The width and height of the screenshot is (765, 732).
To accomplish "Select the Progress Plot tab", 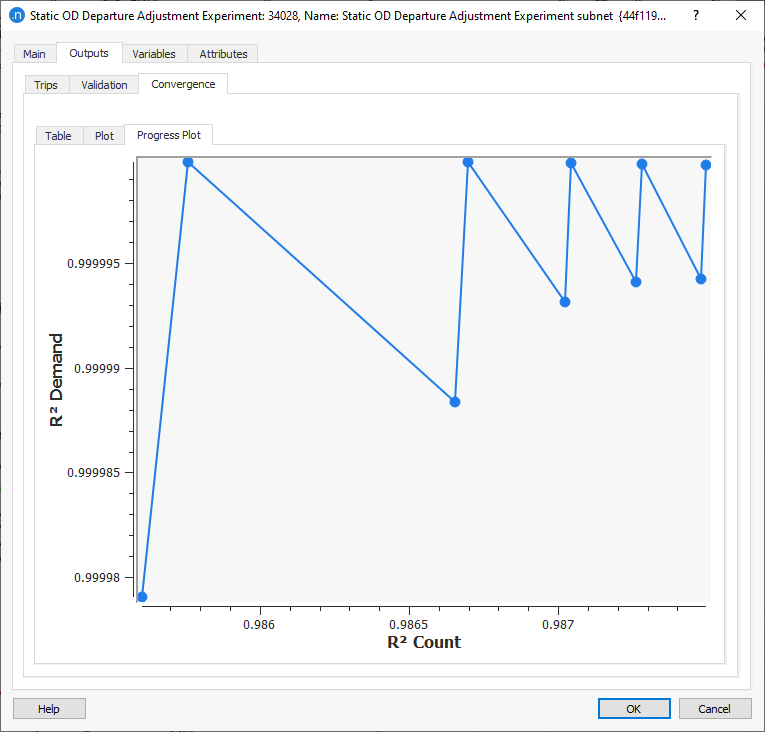I will (x=168, y=135).
